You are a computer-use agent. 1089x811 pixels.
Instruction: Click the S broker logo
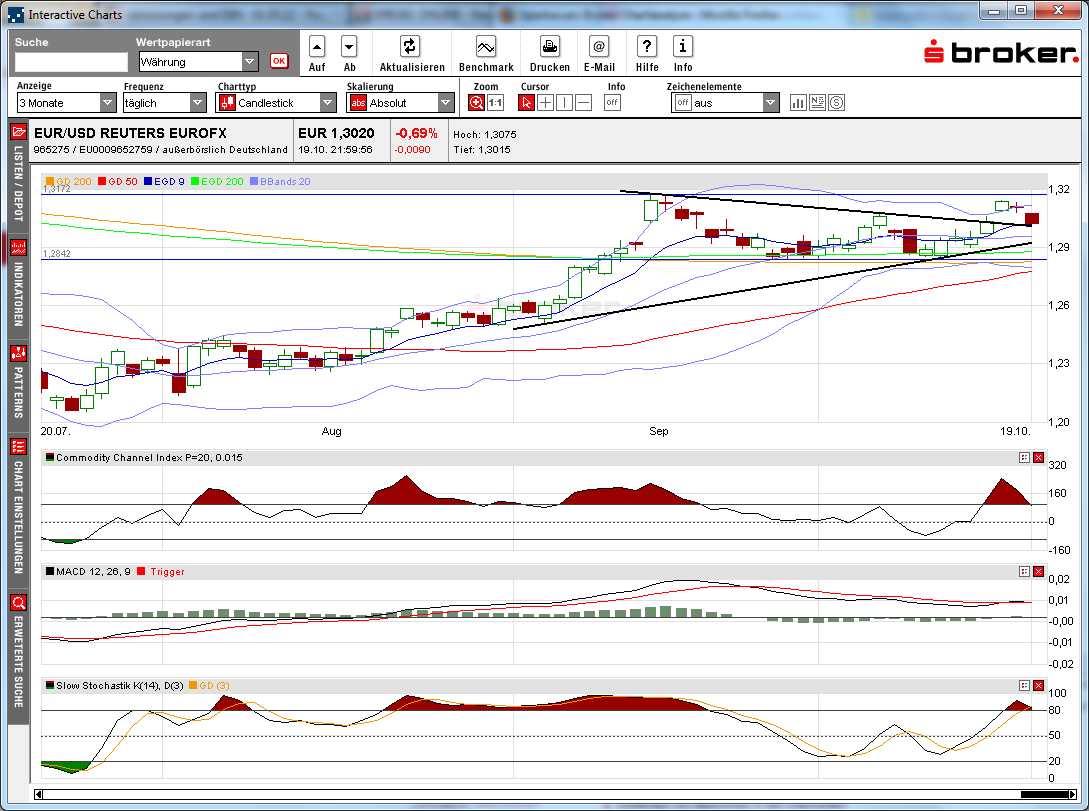[1001, 51]
